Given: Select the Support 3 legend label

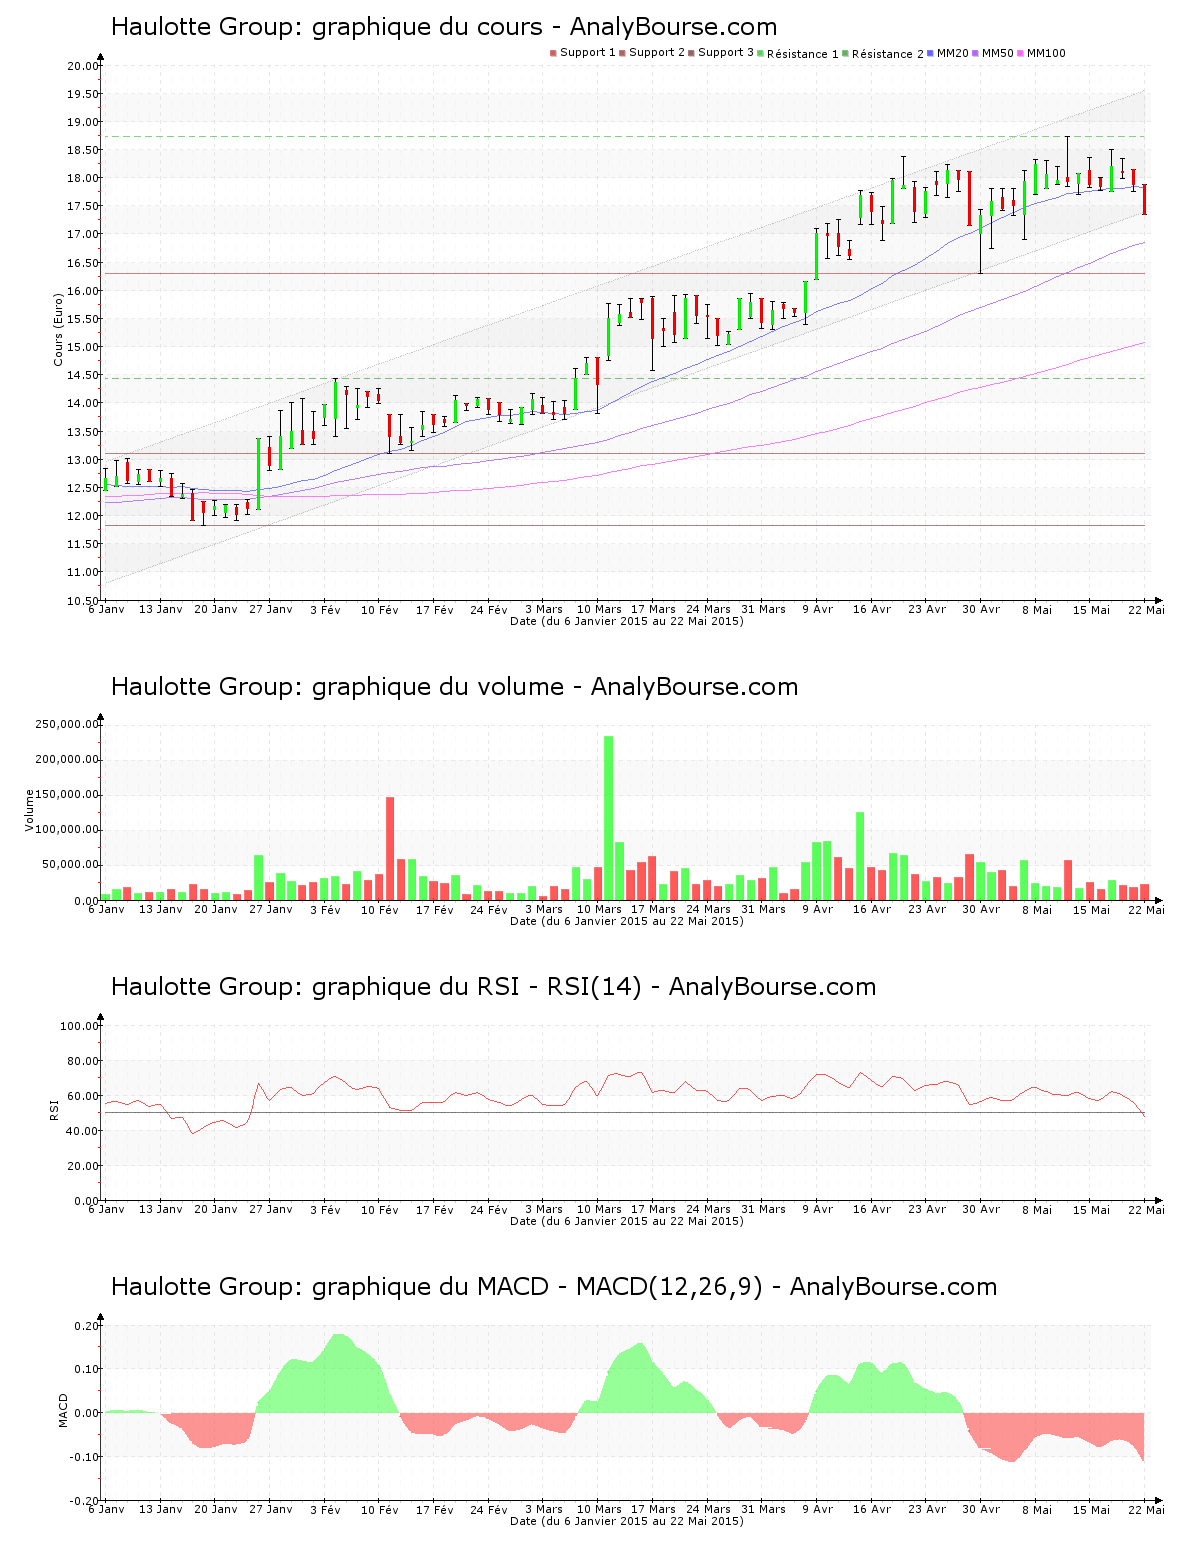Looking at the screenshot, I should pos(726,53).
